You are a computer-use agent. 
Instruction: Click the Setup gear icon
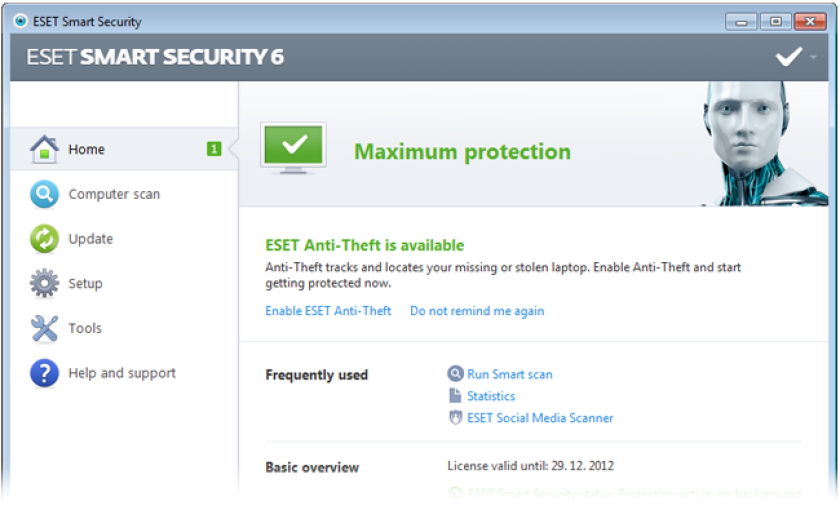tap(44, 283)
